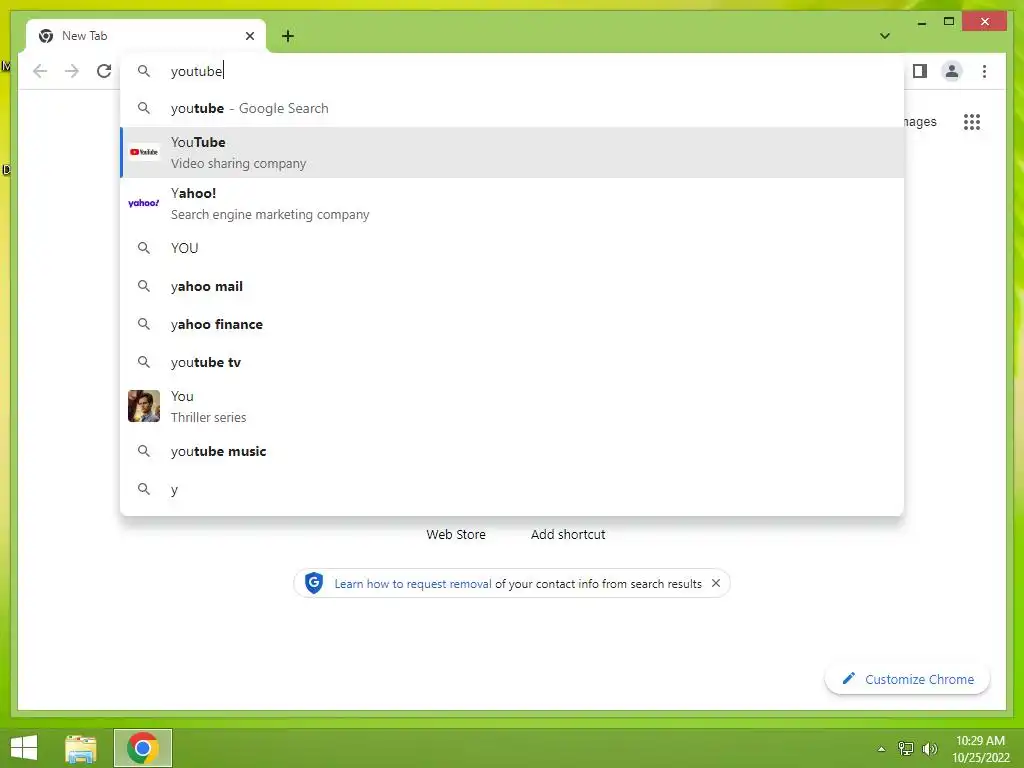Screen dimensions: 1024x768
Task: Pick the 'youtube tv' suggestion
Action: (512, 362)
